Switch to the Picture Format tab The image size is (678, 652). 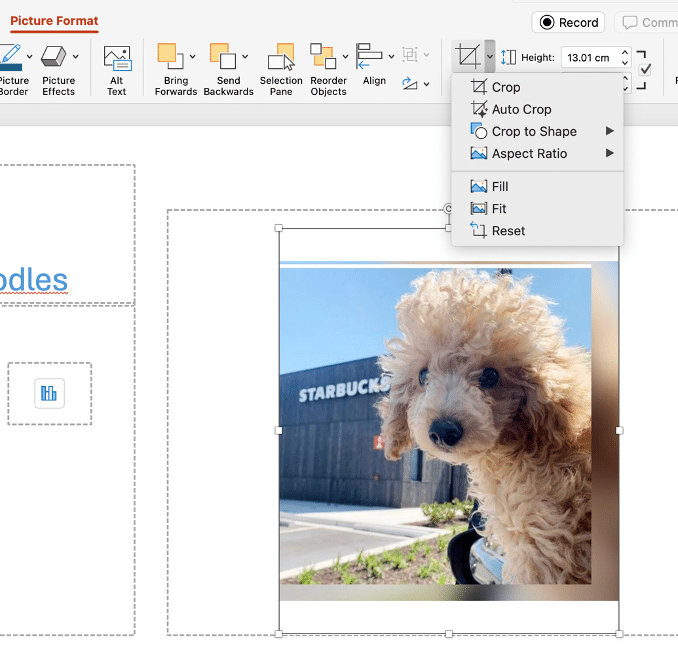(54, 21)
